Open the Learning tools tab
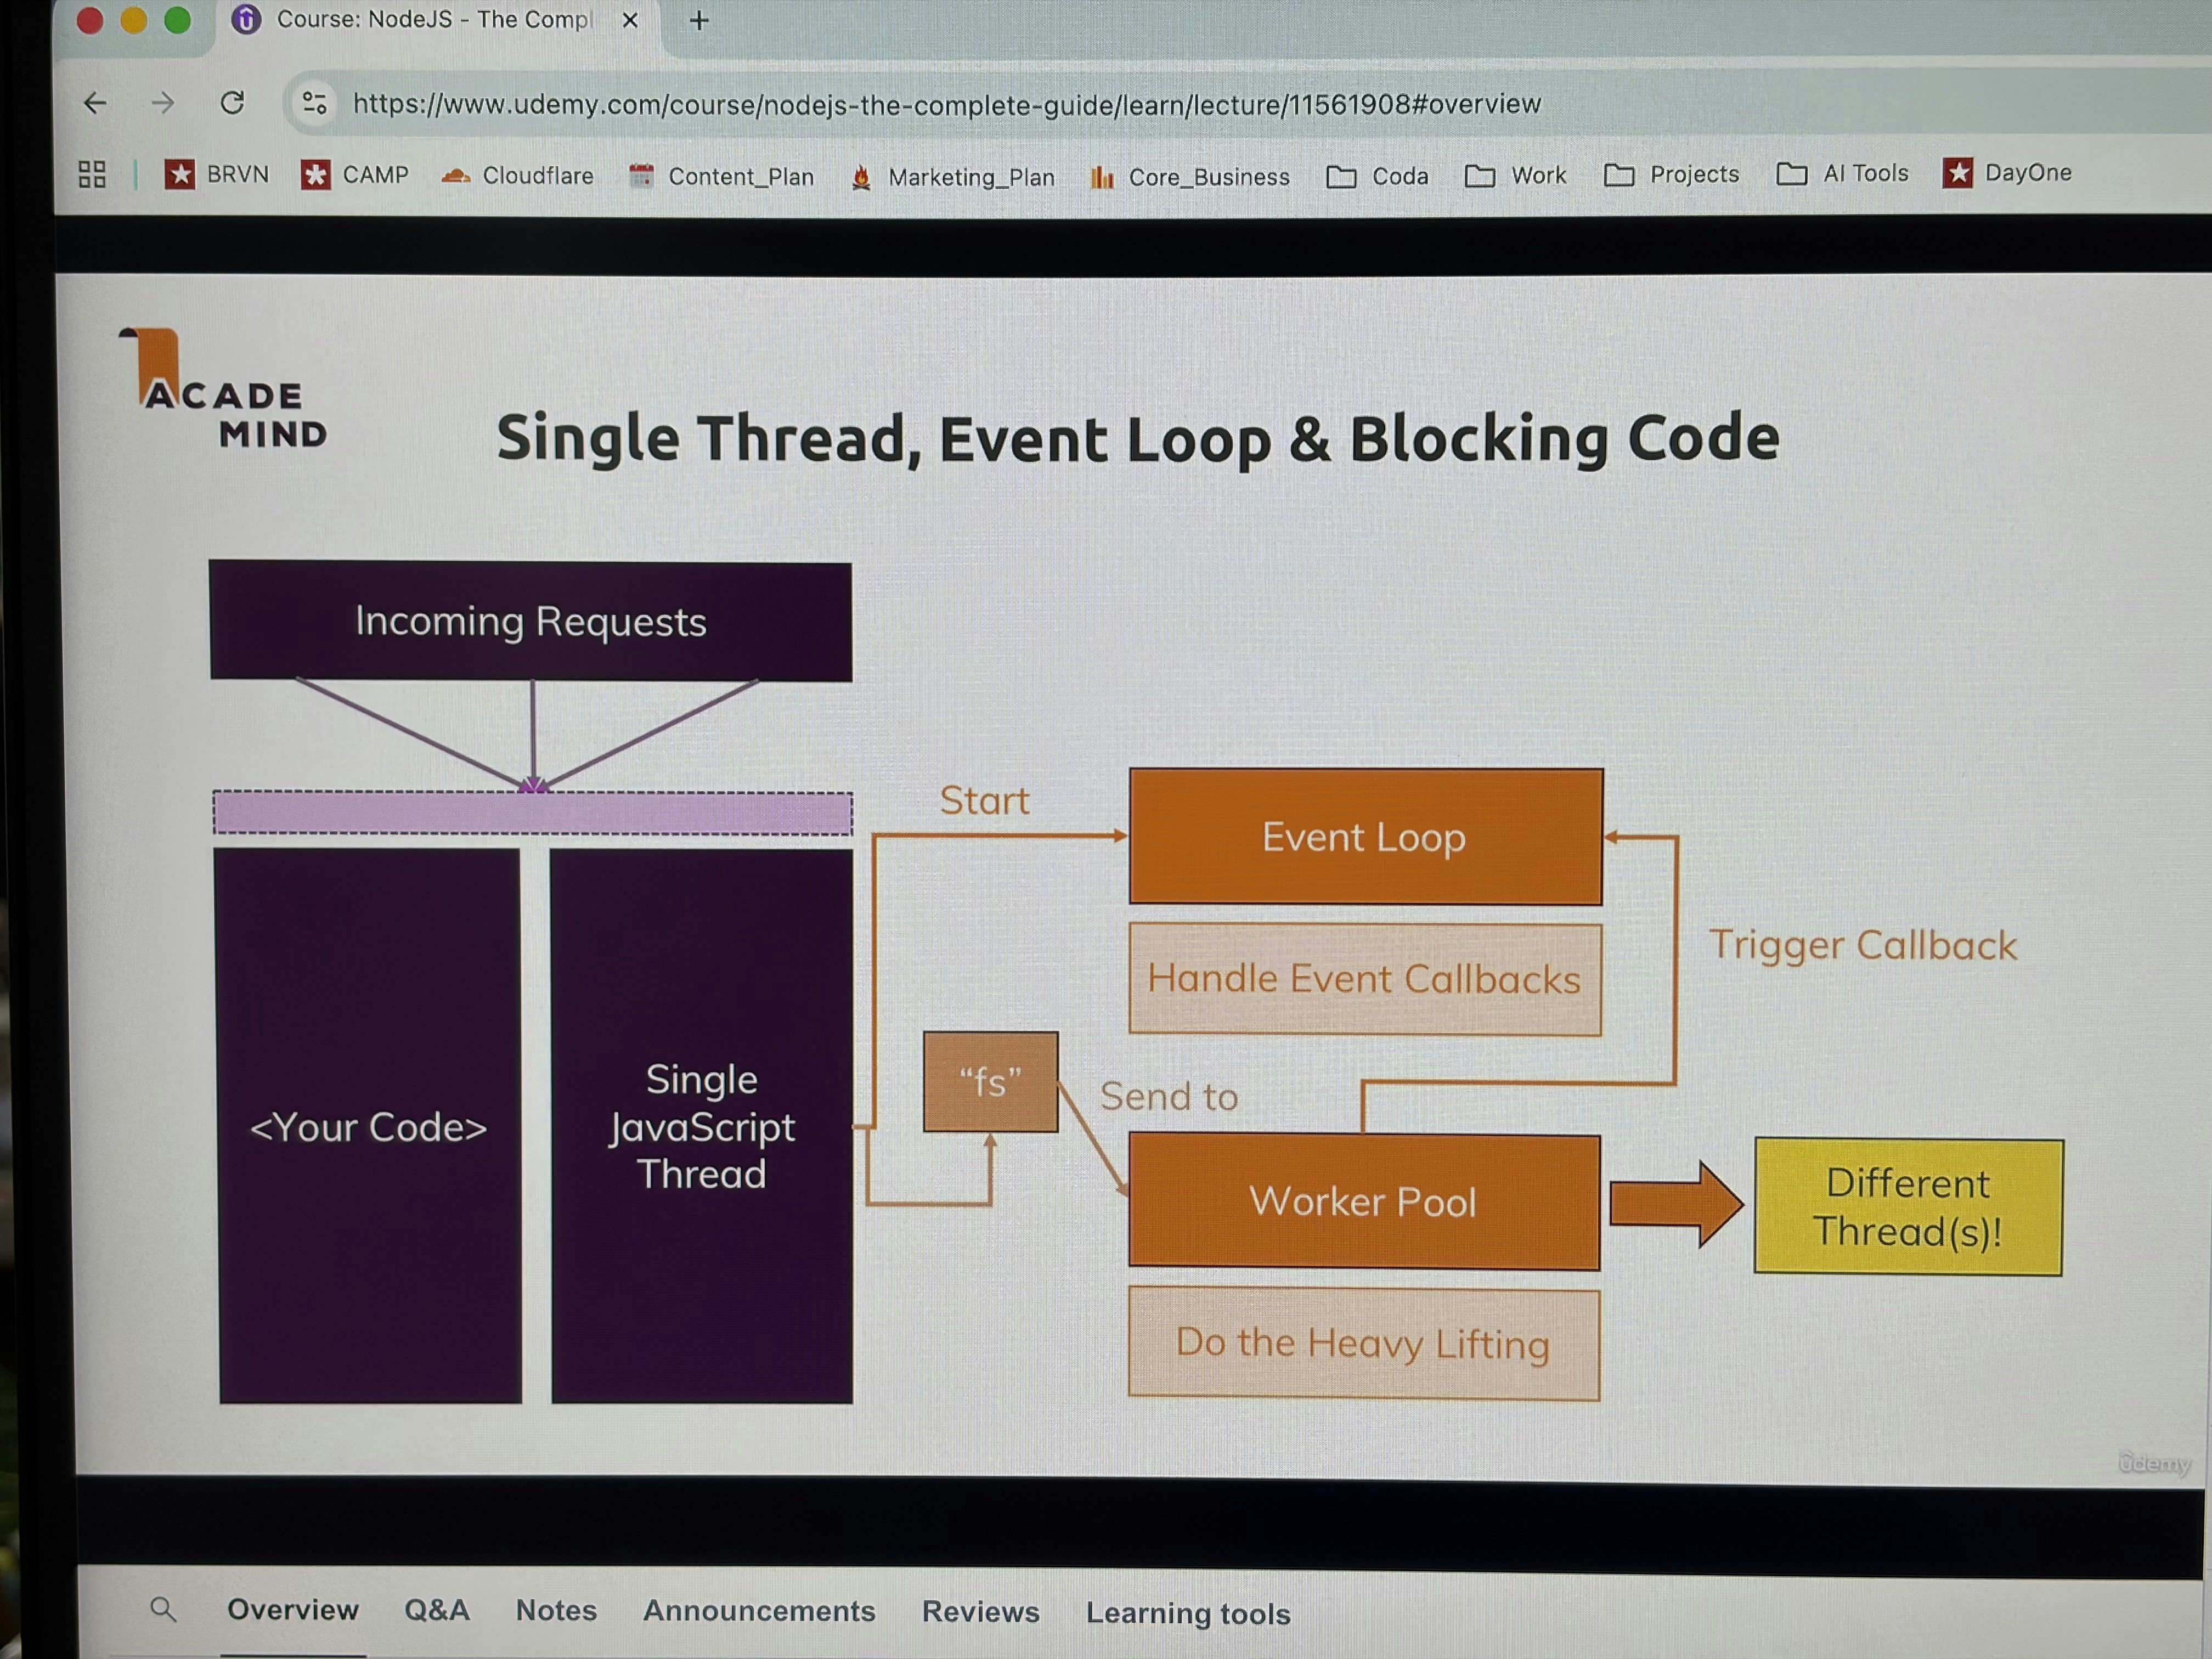 coord(1188,1613)
